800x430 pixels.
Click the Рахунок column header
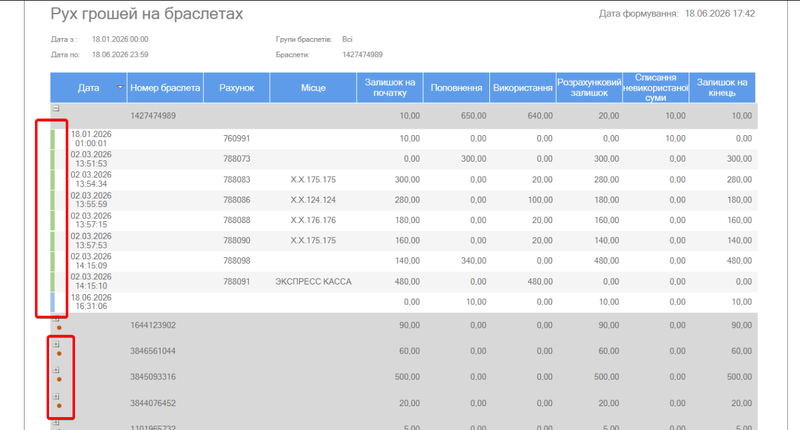pos(237,88)
